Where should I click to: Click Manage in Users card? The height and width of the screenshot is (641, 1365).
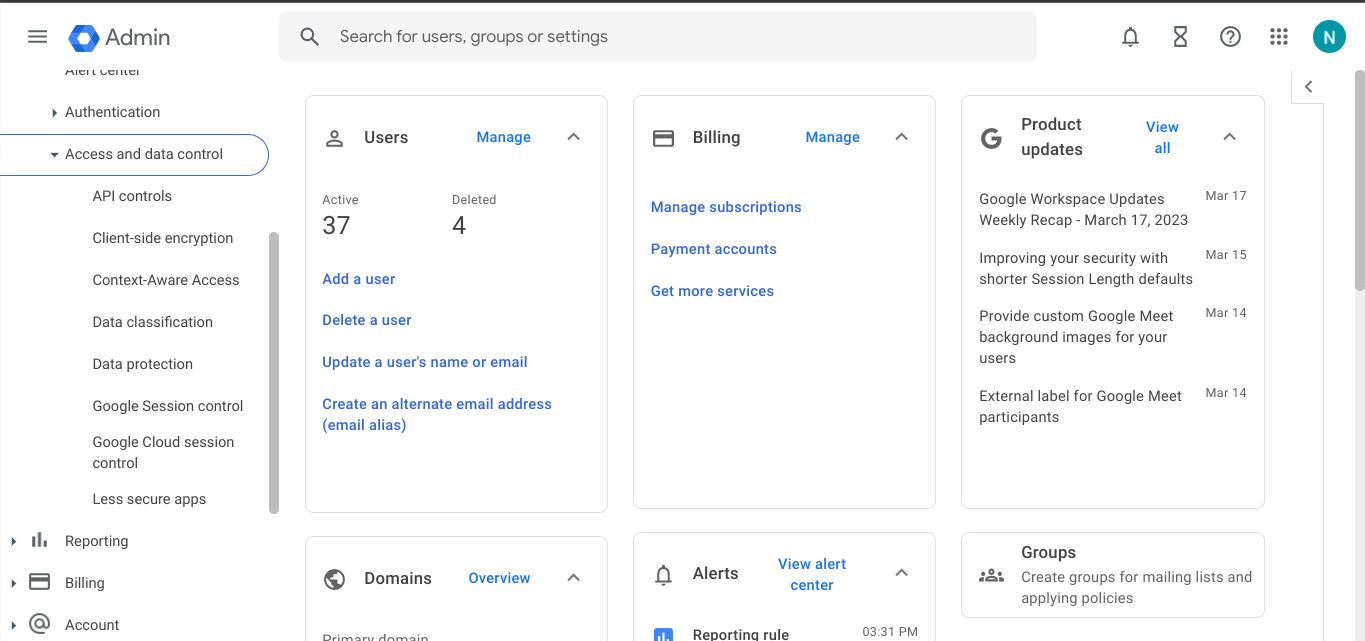coord(503,137)
